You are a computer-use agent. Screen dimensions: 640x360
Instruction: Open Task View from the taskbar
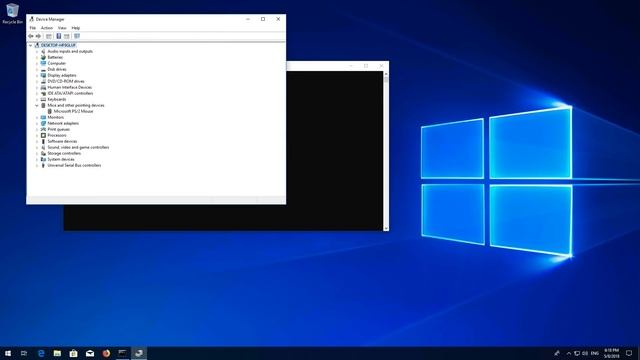(24, 353)
